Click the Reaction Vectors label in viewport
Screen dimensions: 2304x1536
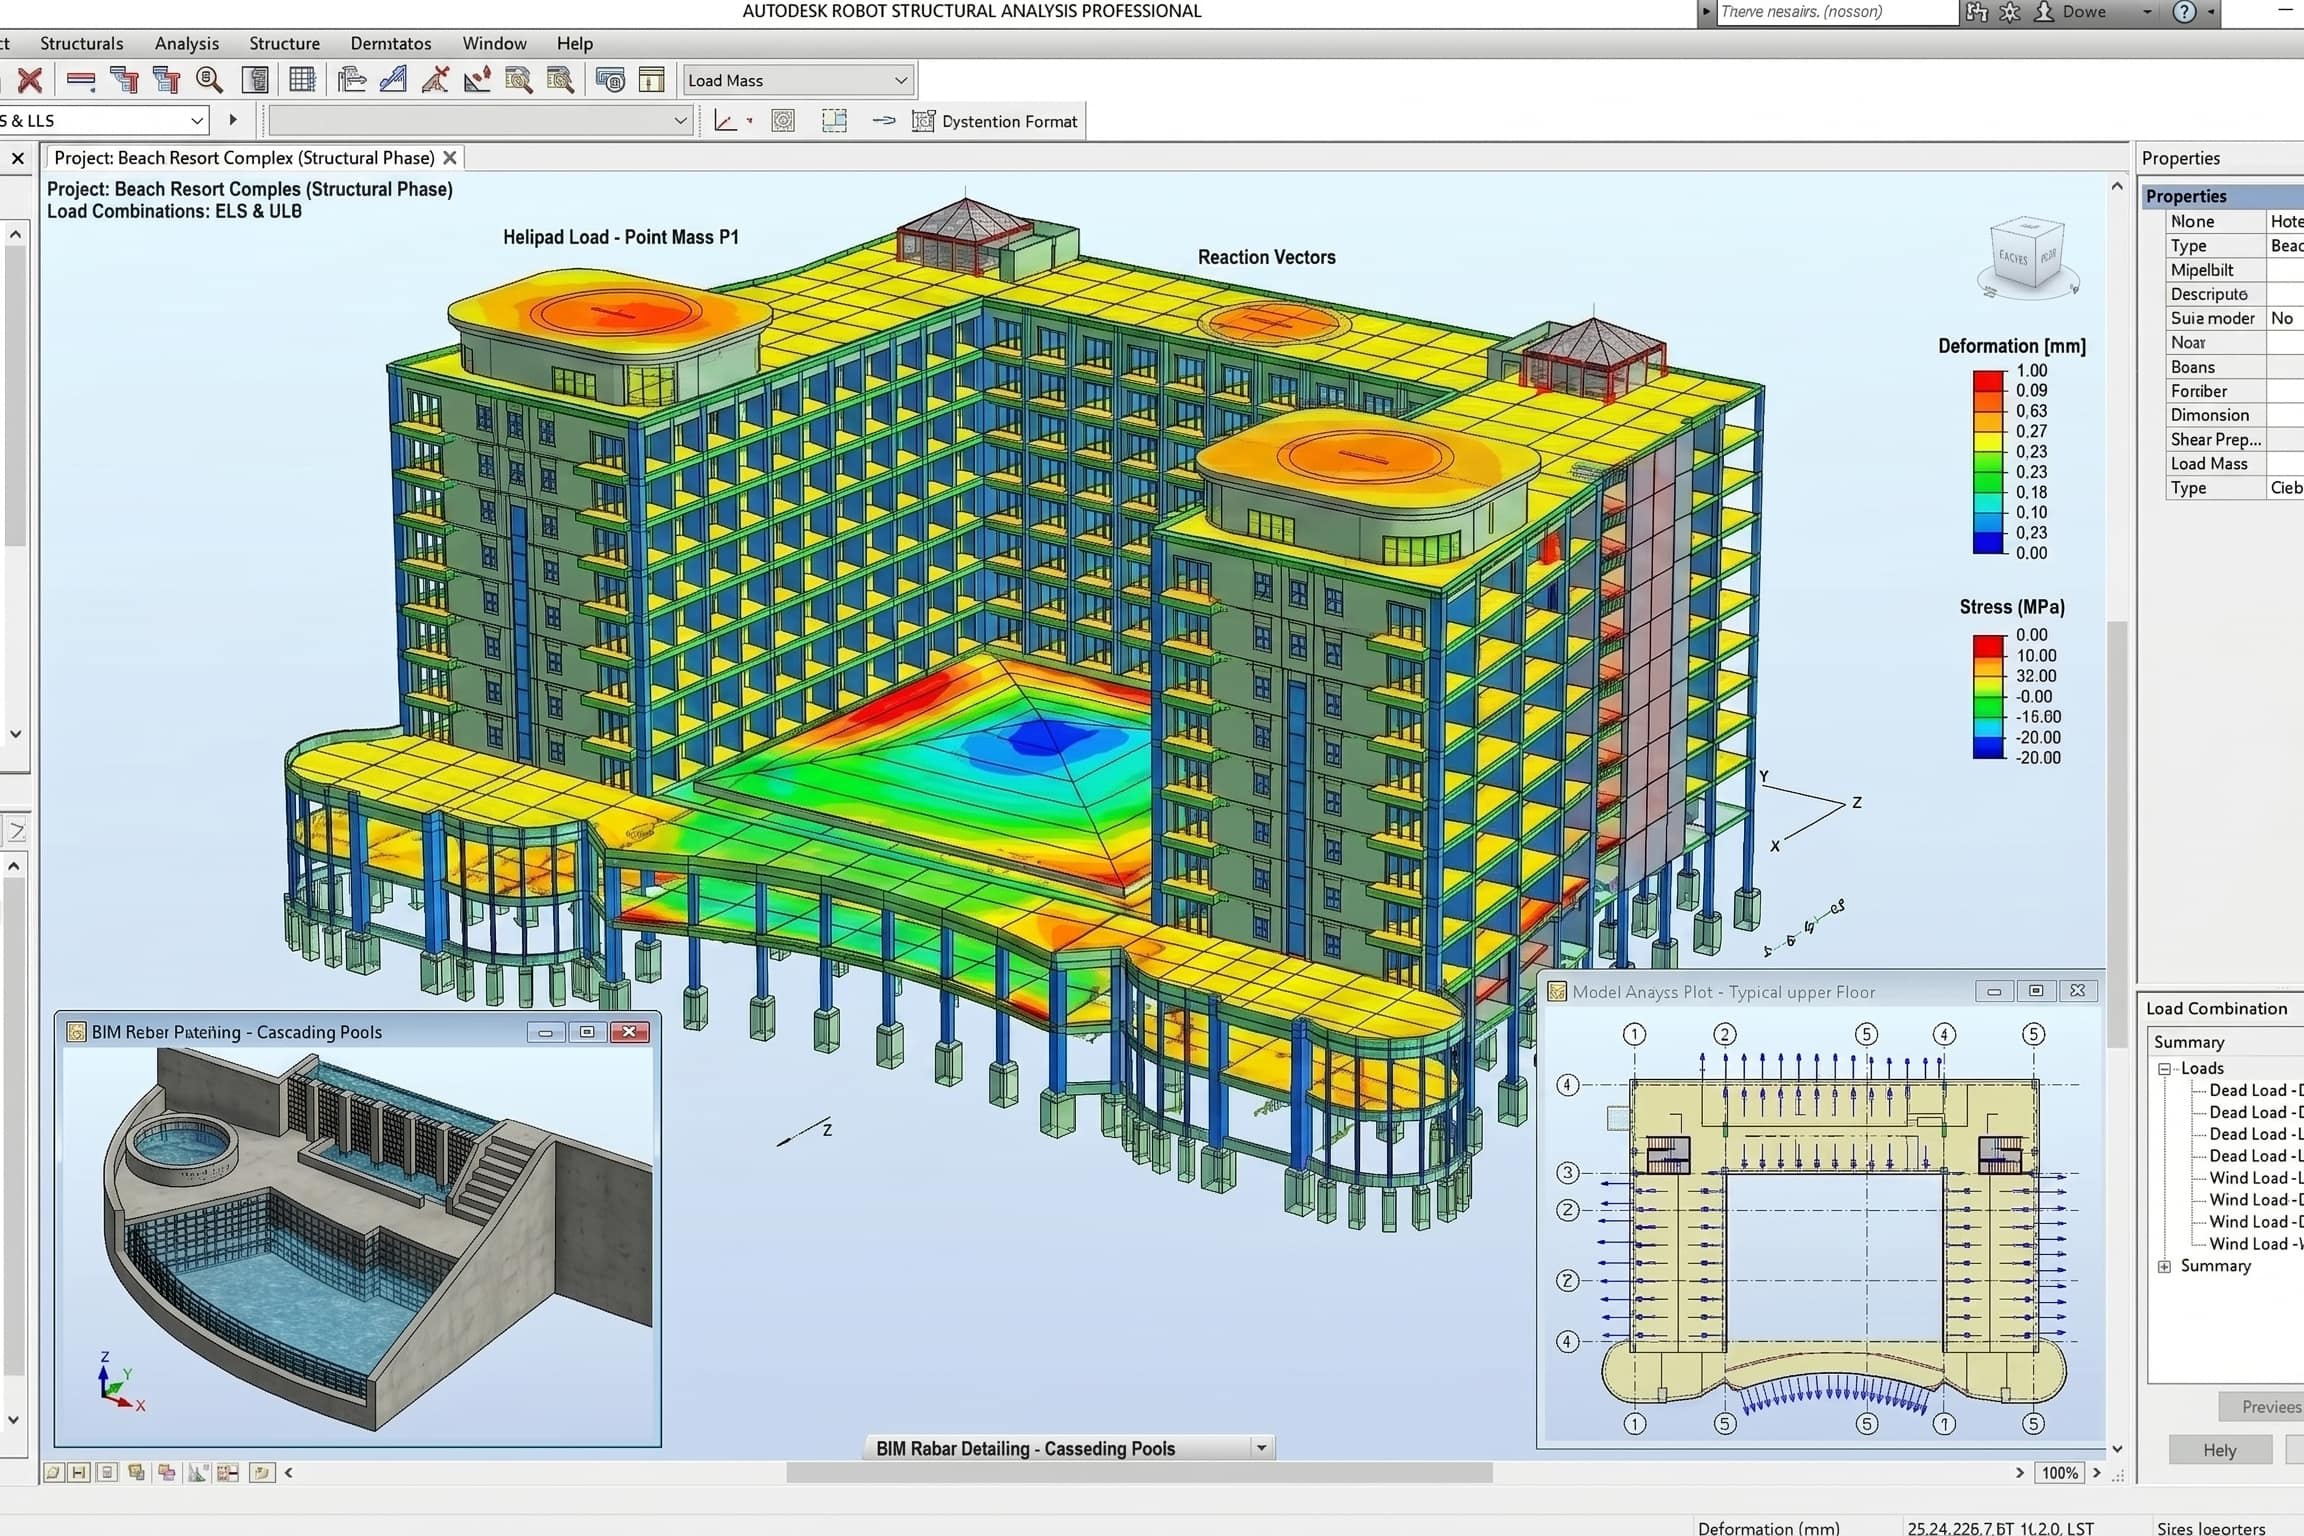pyautogui.click(x=1266, y=257)
